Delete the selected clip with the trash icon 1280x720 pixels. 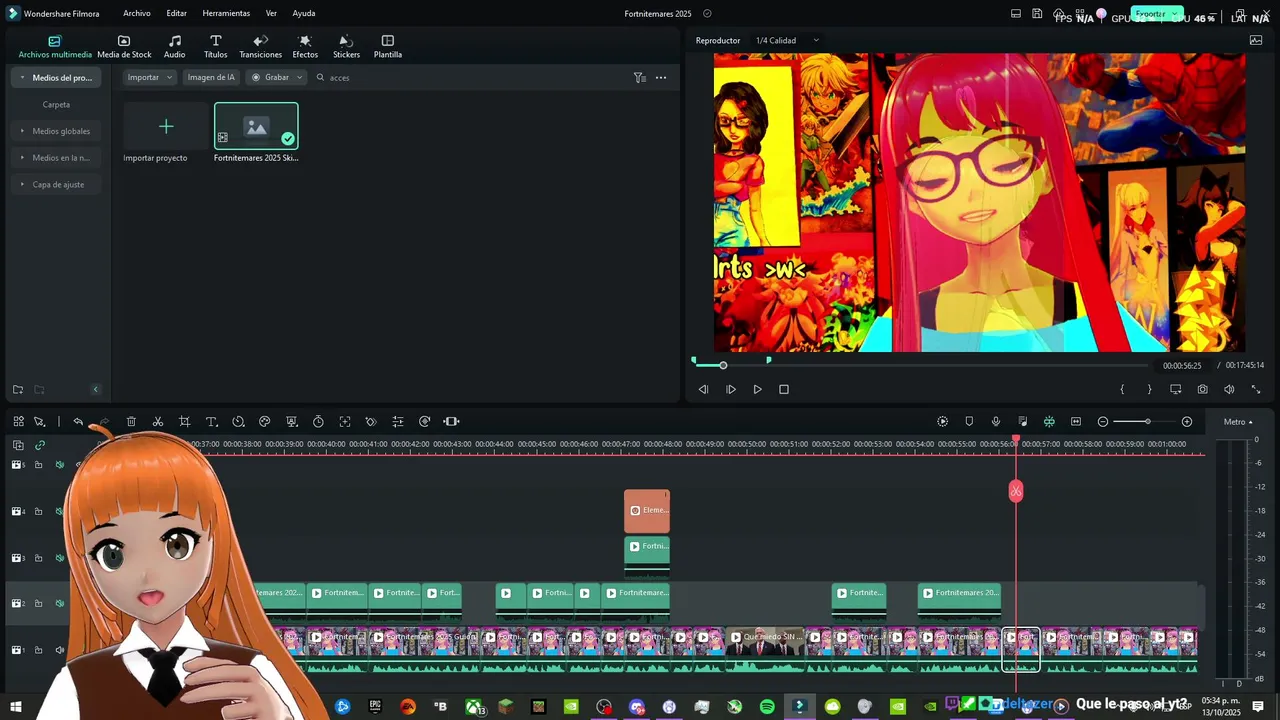(x=131, y=421)
